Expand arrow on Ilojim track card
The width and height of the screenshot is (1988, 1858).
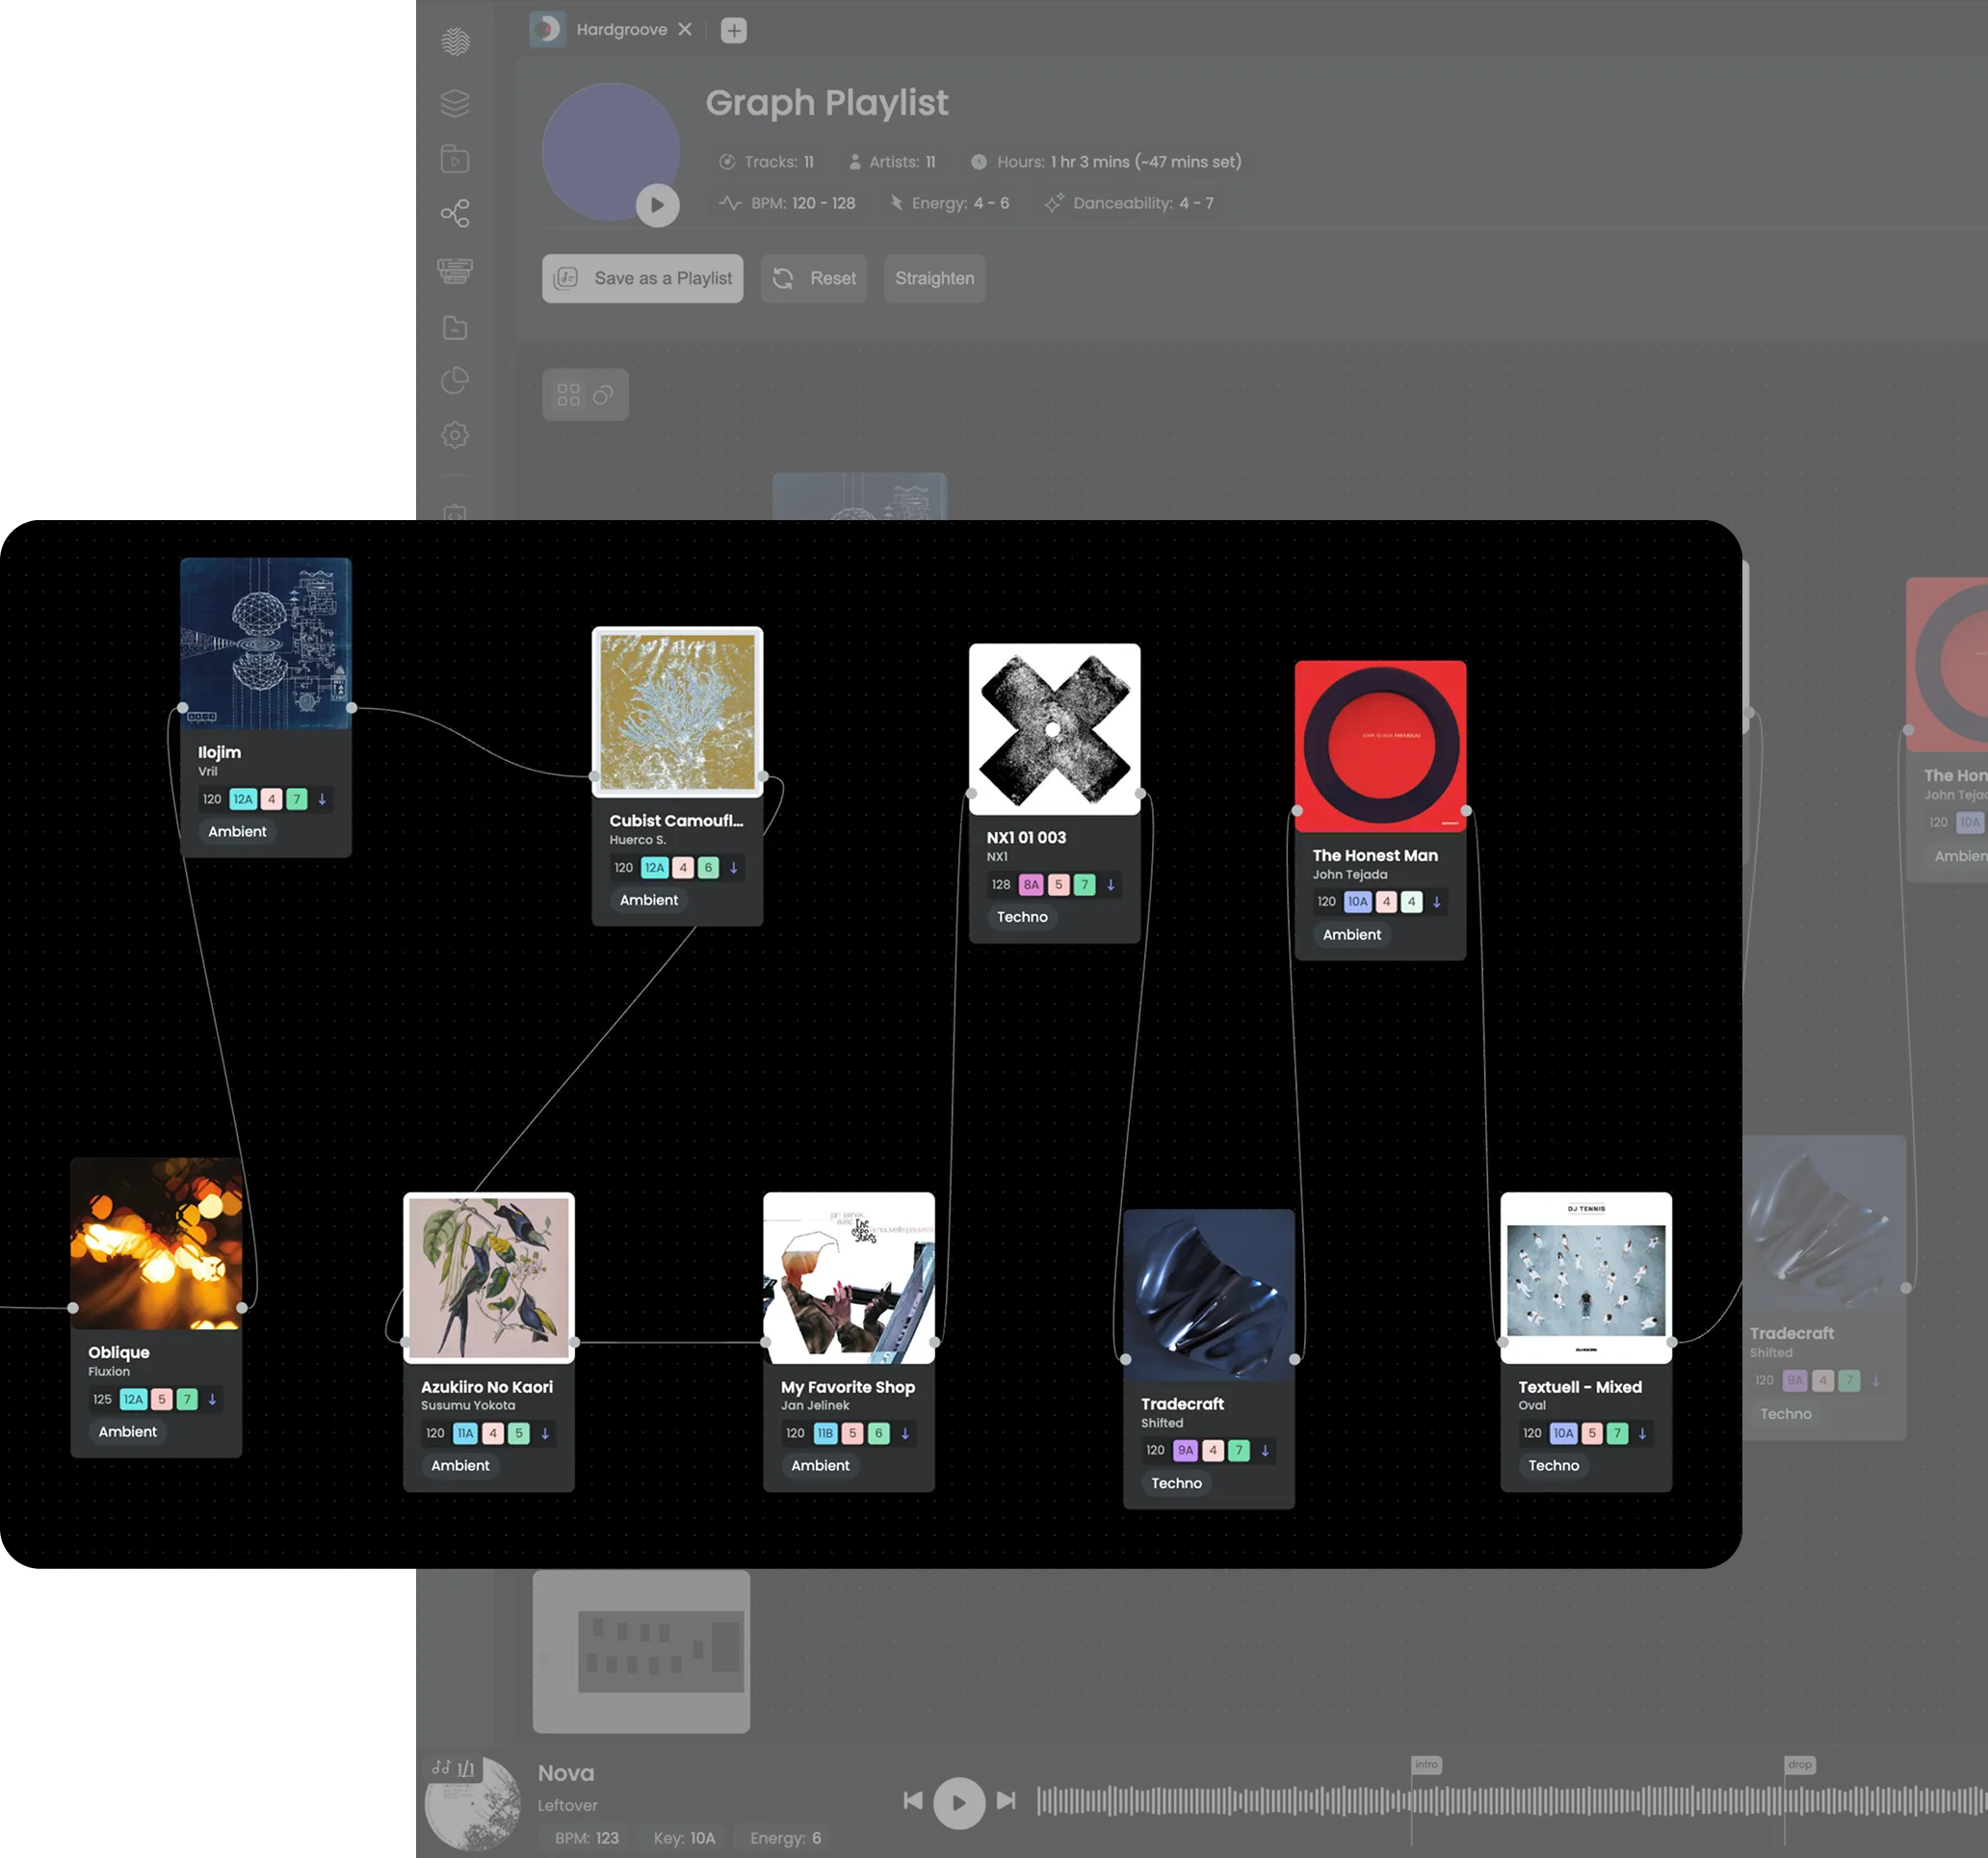point(322,799)
